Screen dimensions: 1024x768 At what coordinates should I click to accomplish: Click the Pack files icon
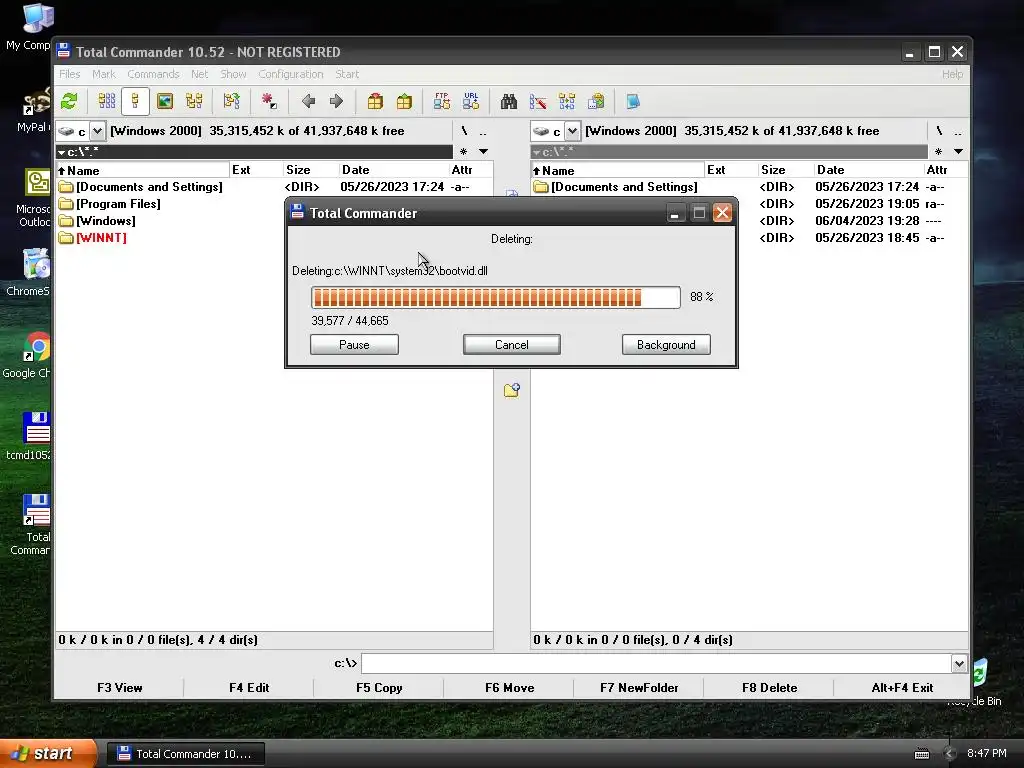coord(375,101)
